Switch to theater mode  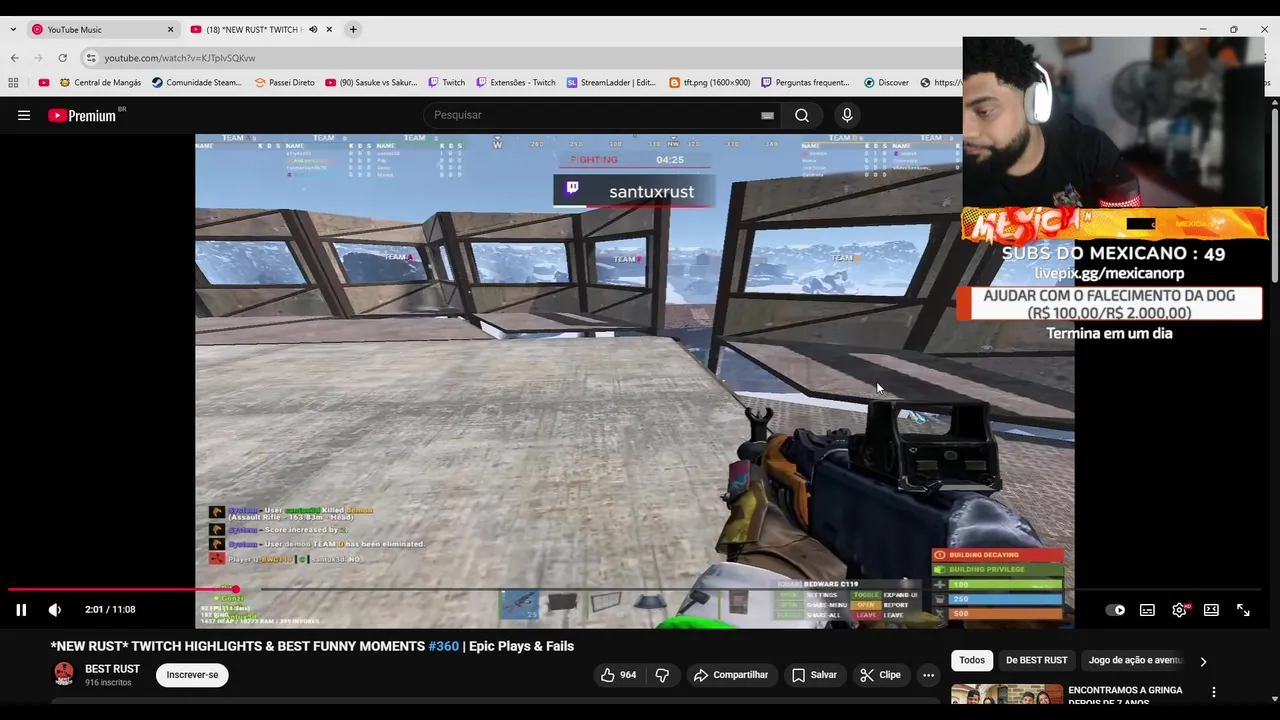(x=1211, y=610)
